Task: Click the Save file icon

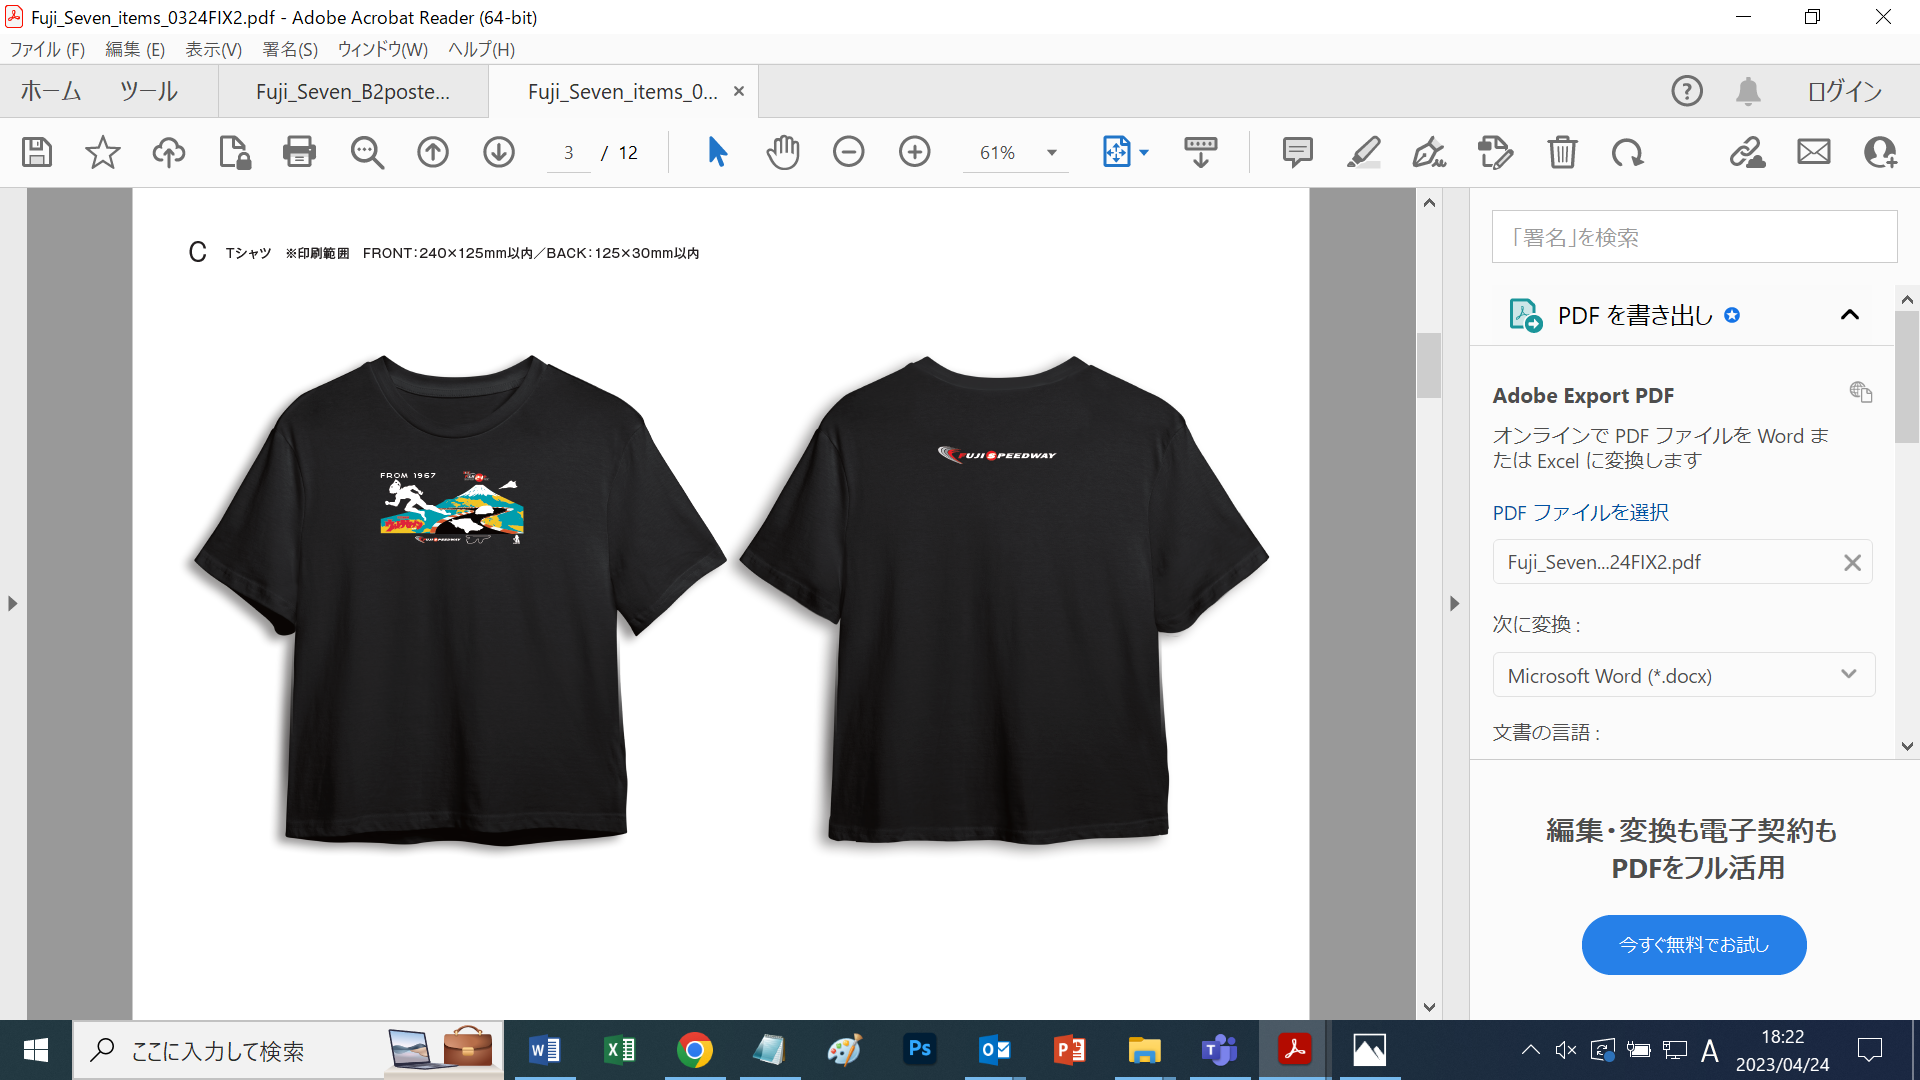Action: (37, 152)
